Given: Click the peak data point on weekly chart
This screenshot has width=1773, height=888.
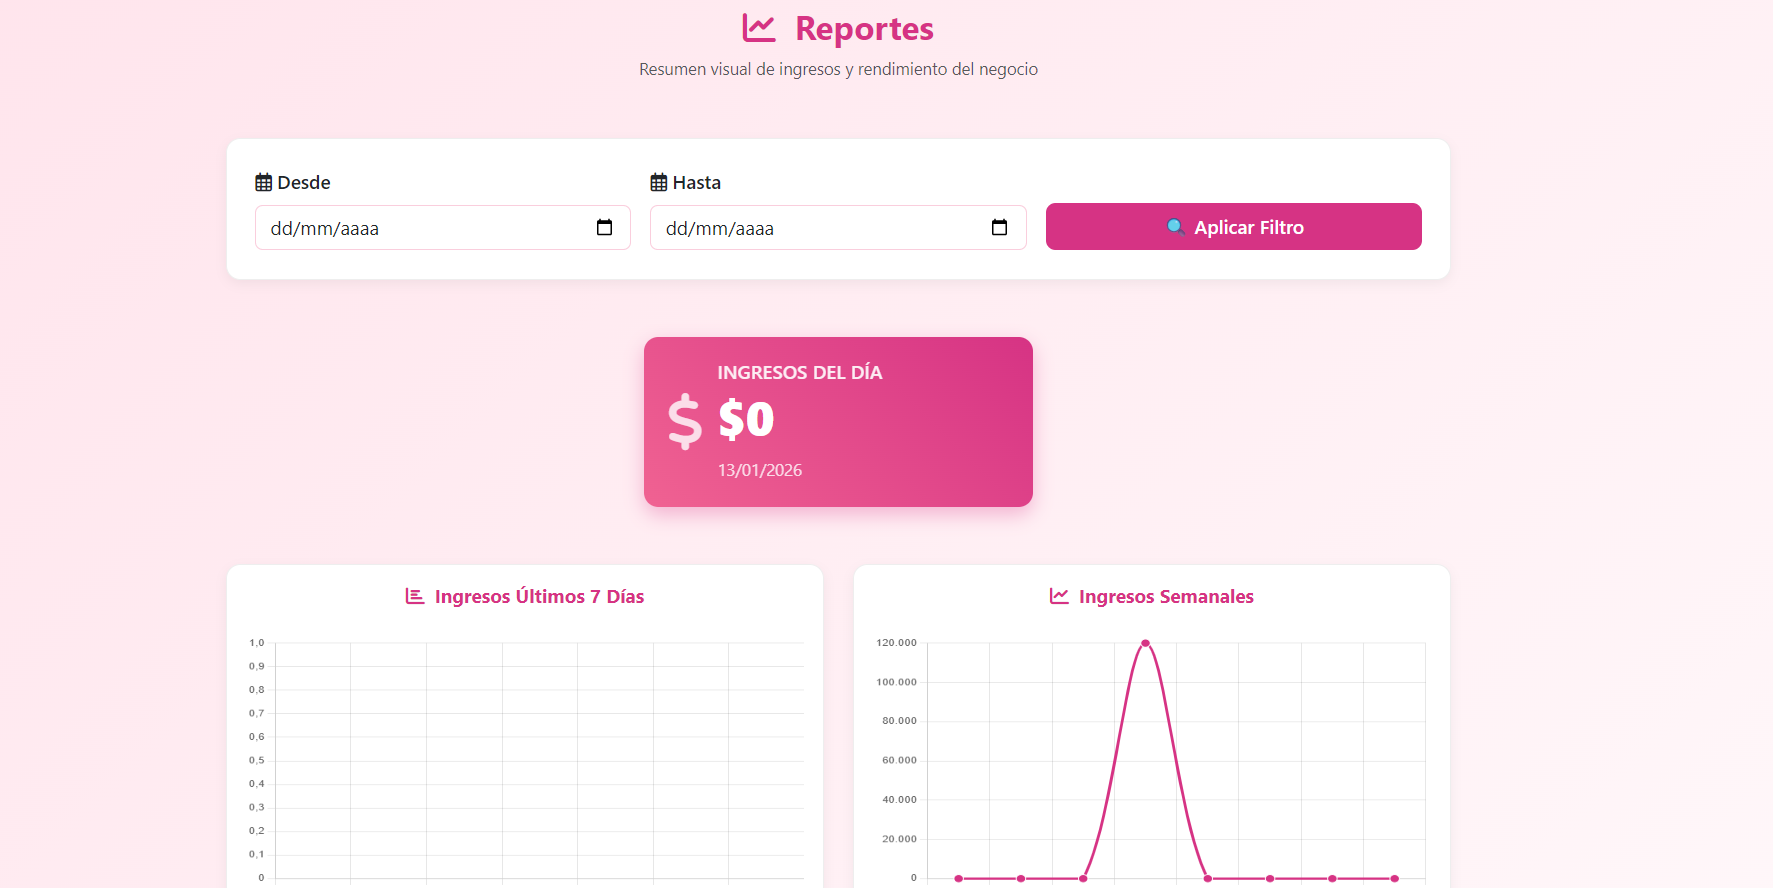Looking at the screenshot, I should coord(1145,643).
